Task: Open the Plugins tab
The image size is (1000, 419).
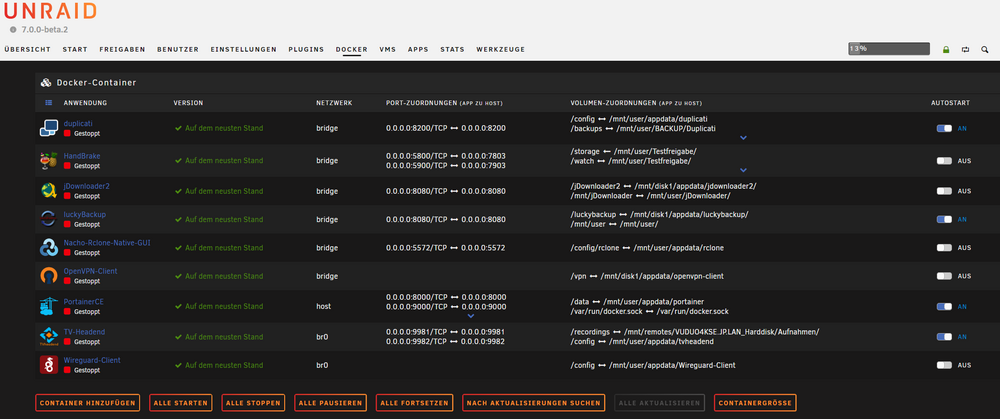Action: (306, 49)
